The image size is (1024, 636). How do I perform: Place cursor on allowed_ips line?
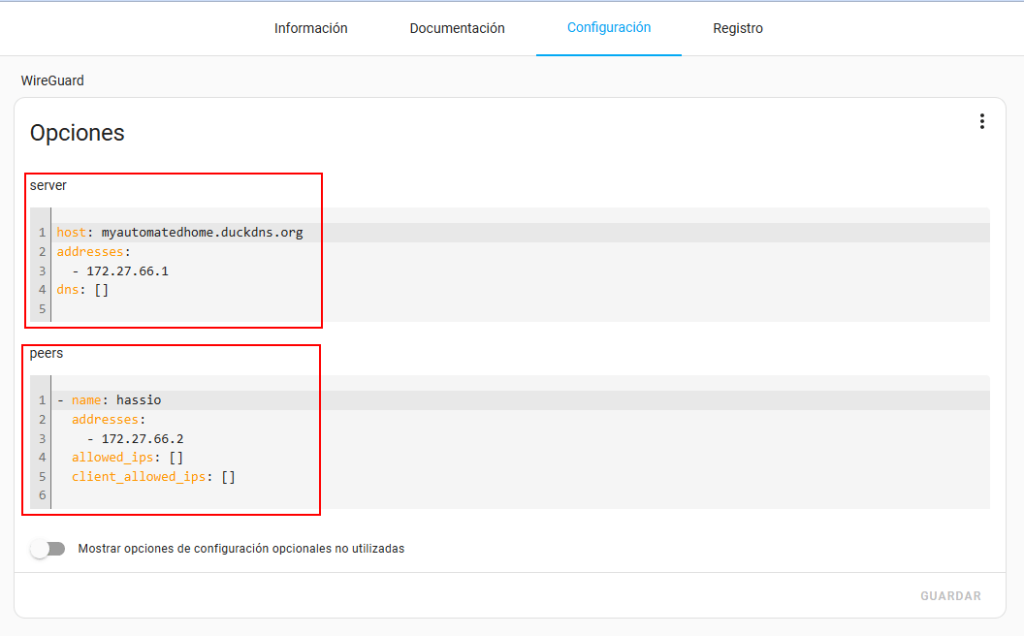point(127,458)
